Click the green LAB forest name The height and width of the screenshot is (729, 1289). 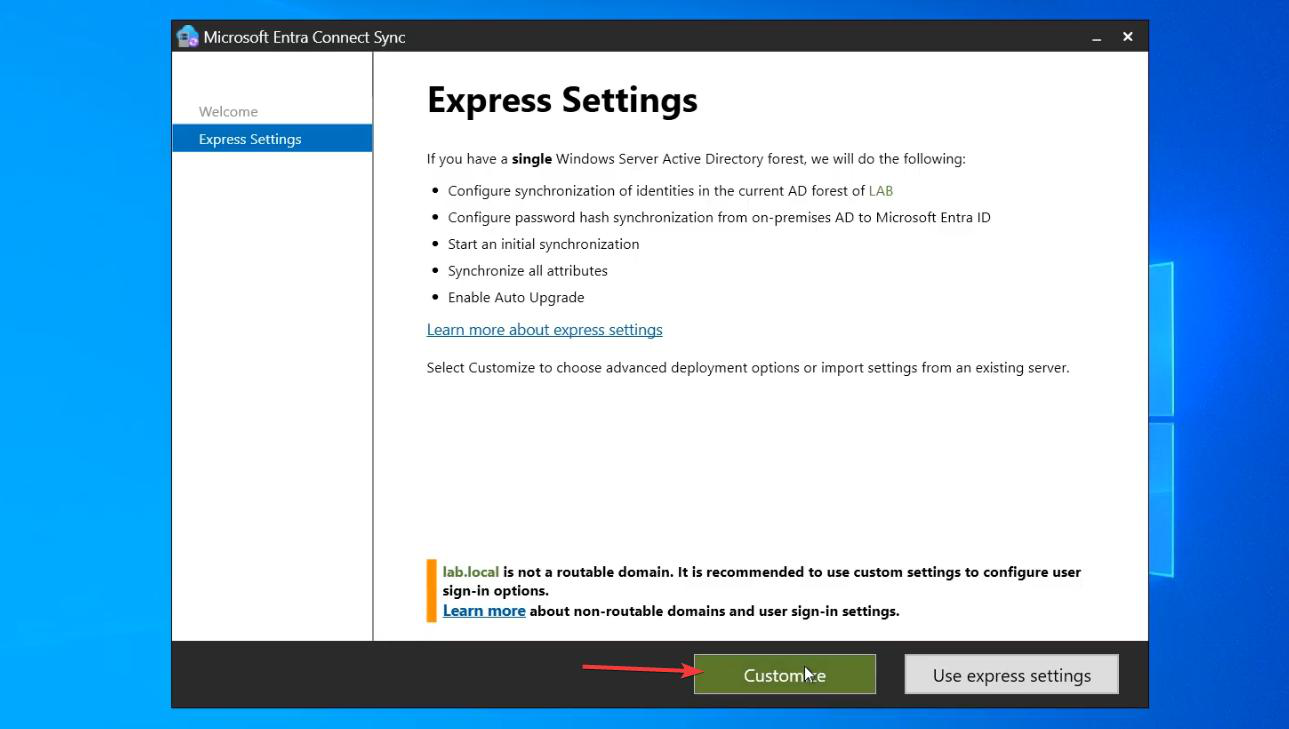point(881,191)
